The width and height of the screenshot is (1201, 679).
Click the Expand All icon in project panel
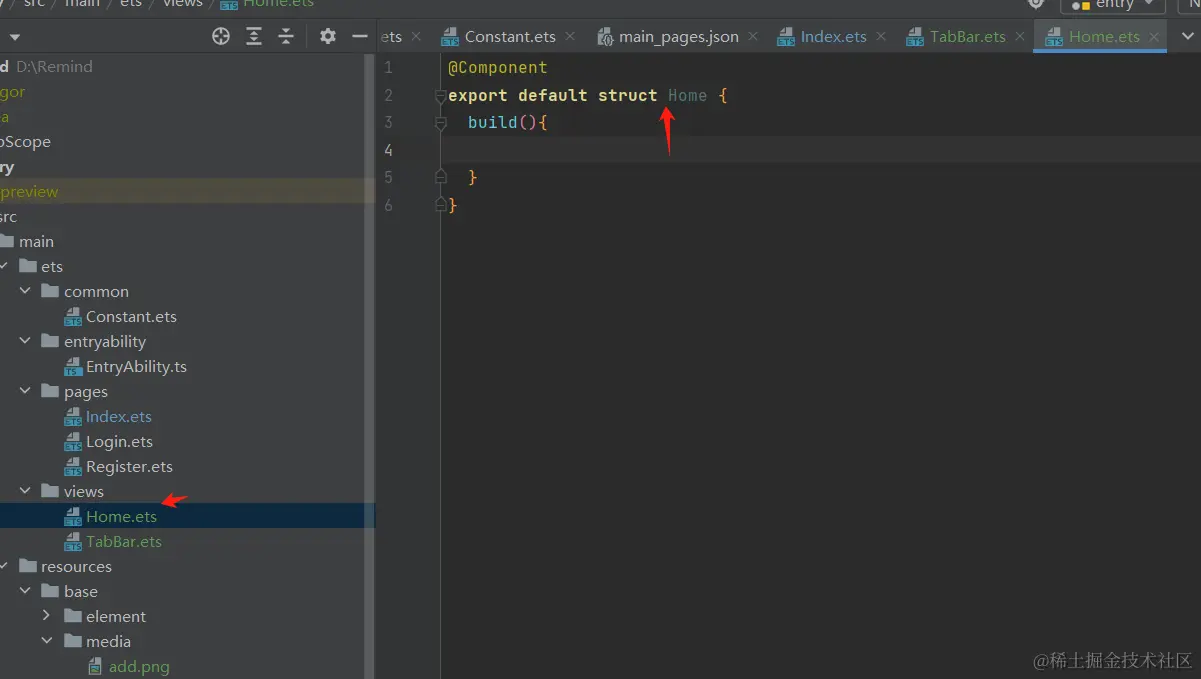254,36
